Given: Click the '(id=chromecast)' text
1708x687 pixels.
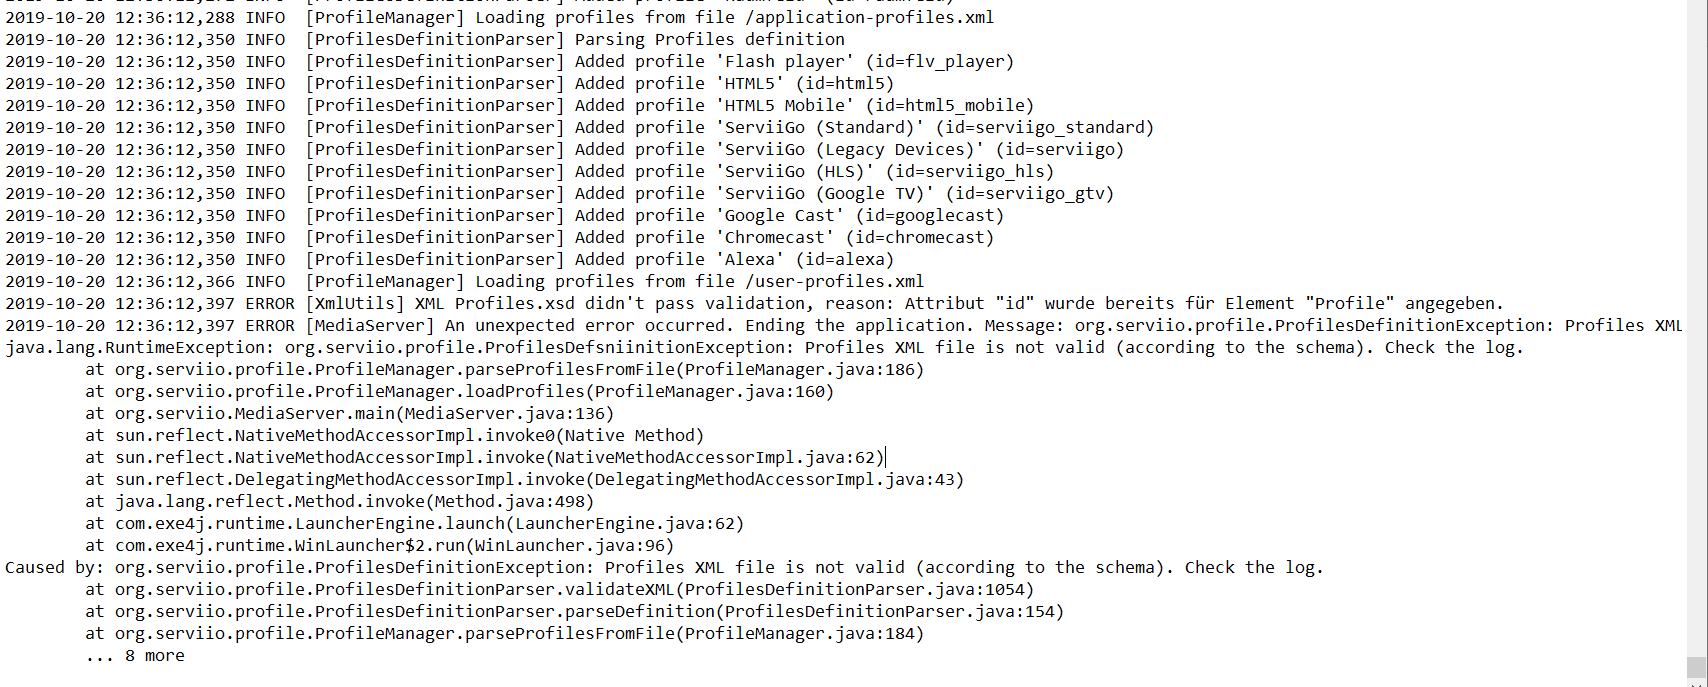Looking at the screenshot, I should pos(919,238).
